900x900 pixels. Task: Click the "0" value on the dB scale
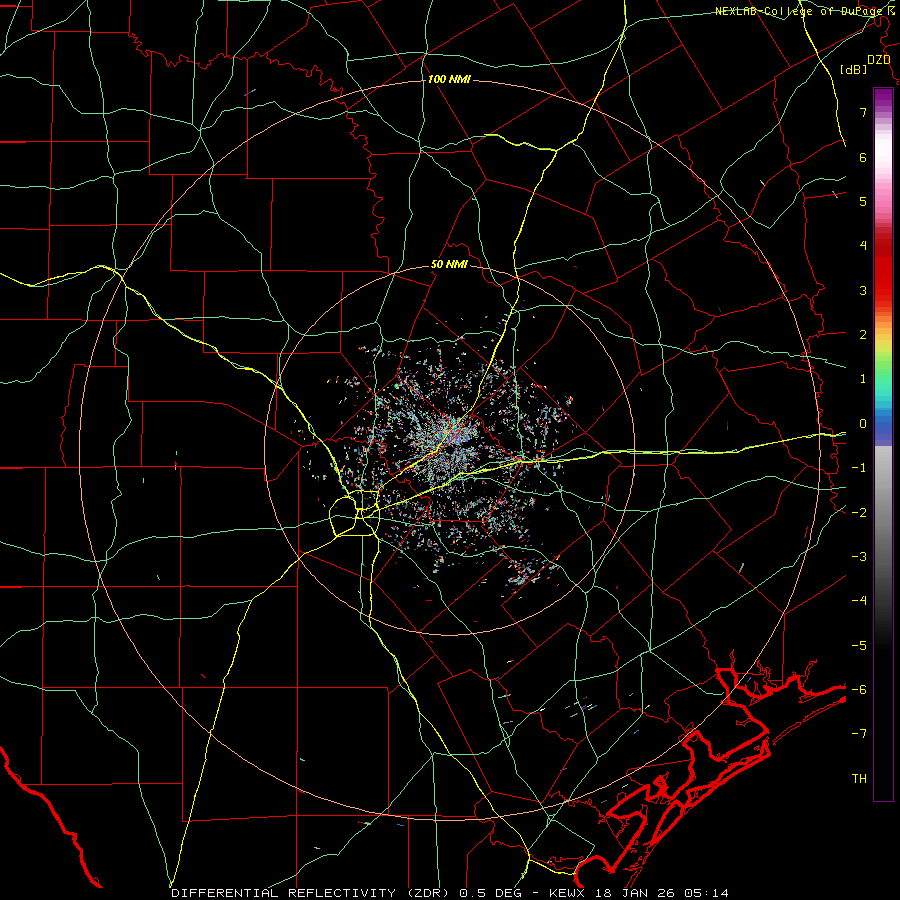(x=863, y=424)
